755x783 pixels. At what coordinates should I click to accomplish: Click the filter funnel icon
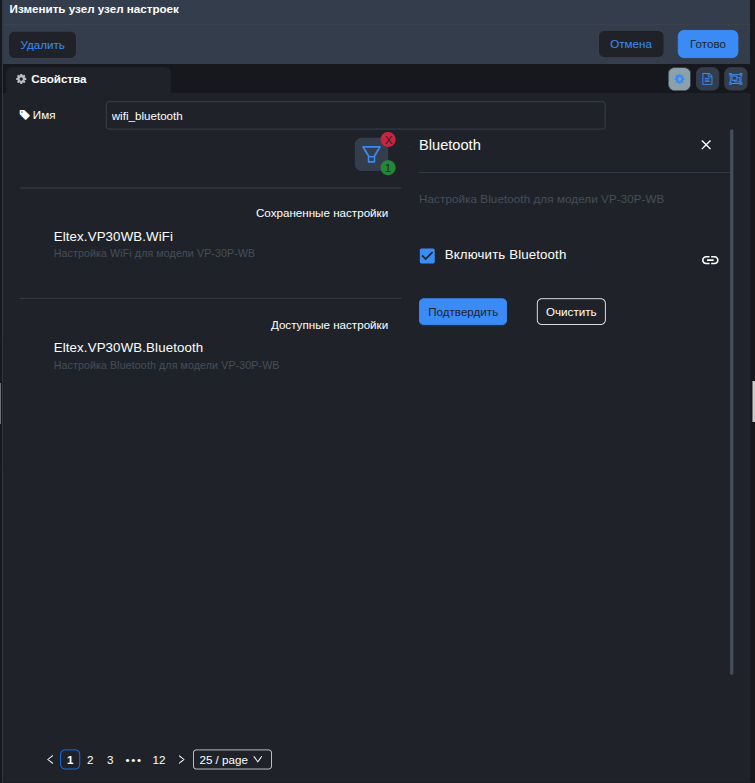pyautogui.click(x=371, y=154)
